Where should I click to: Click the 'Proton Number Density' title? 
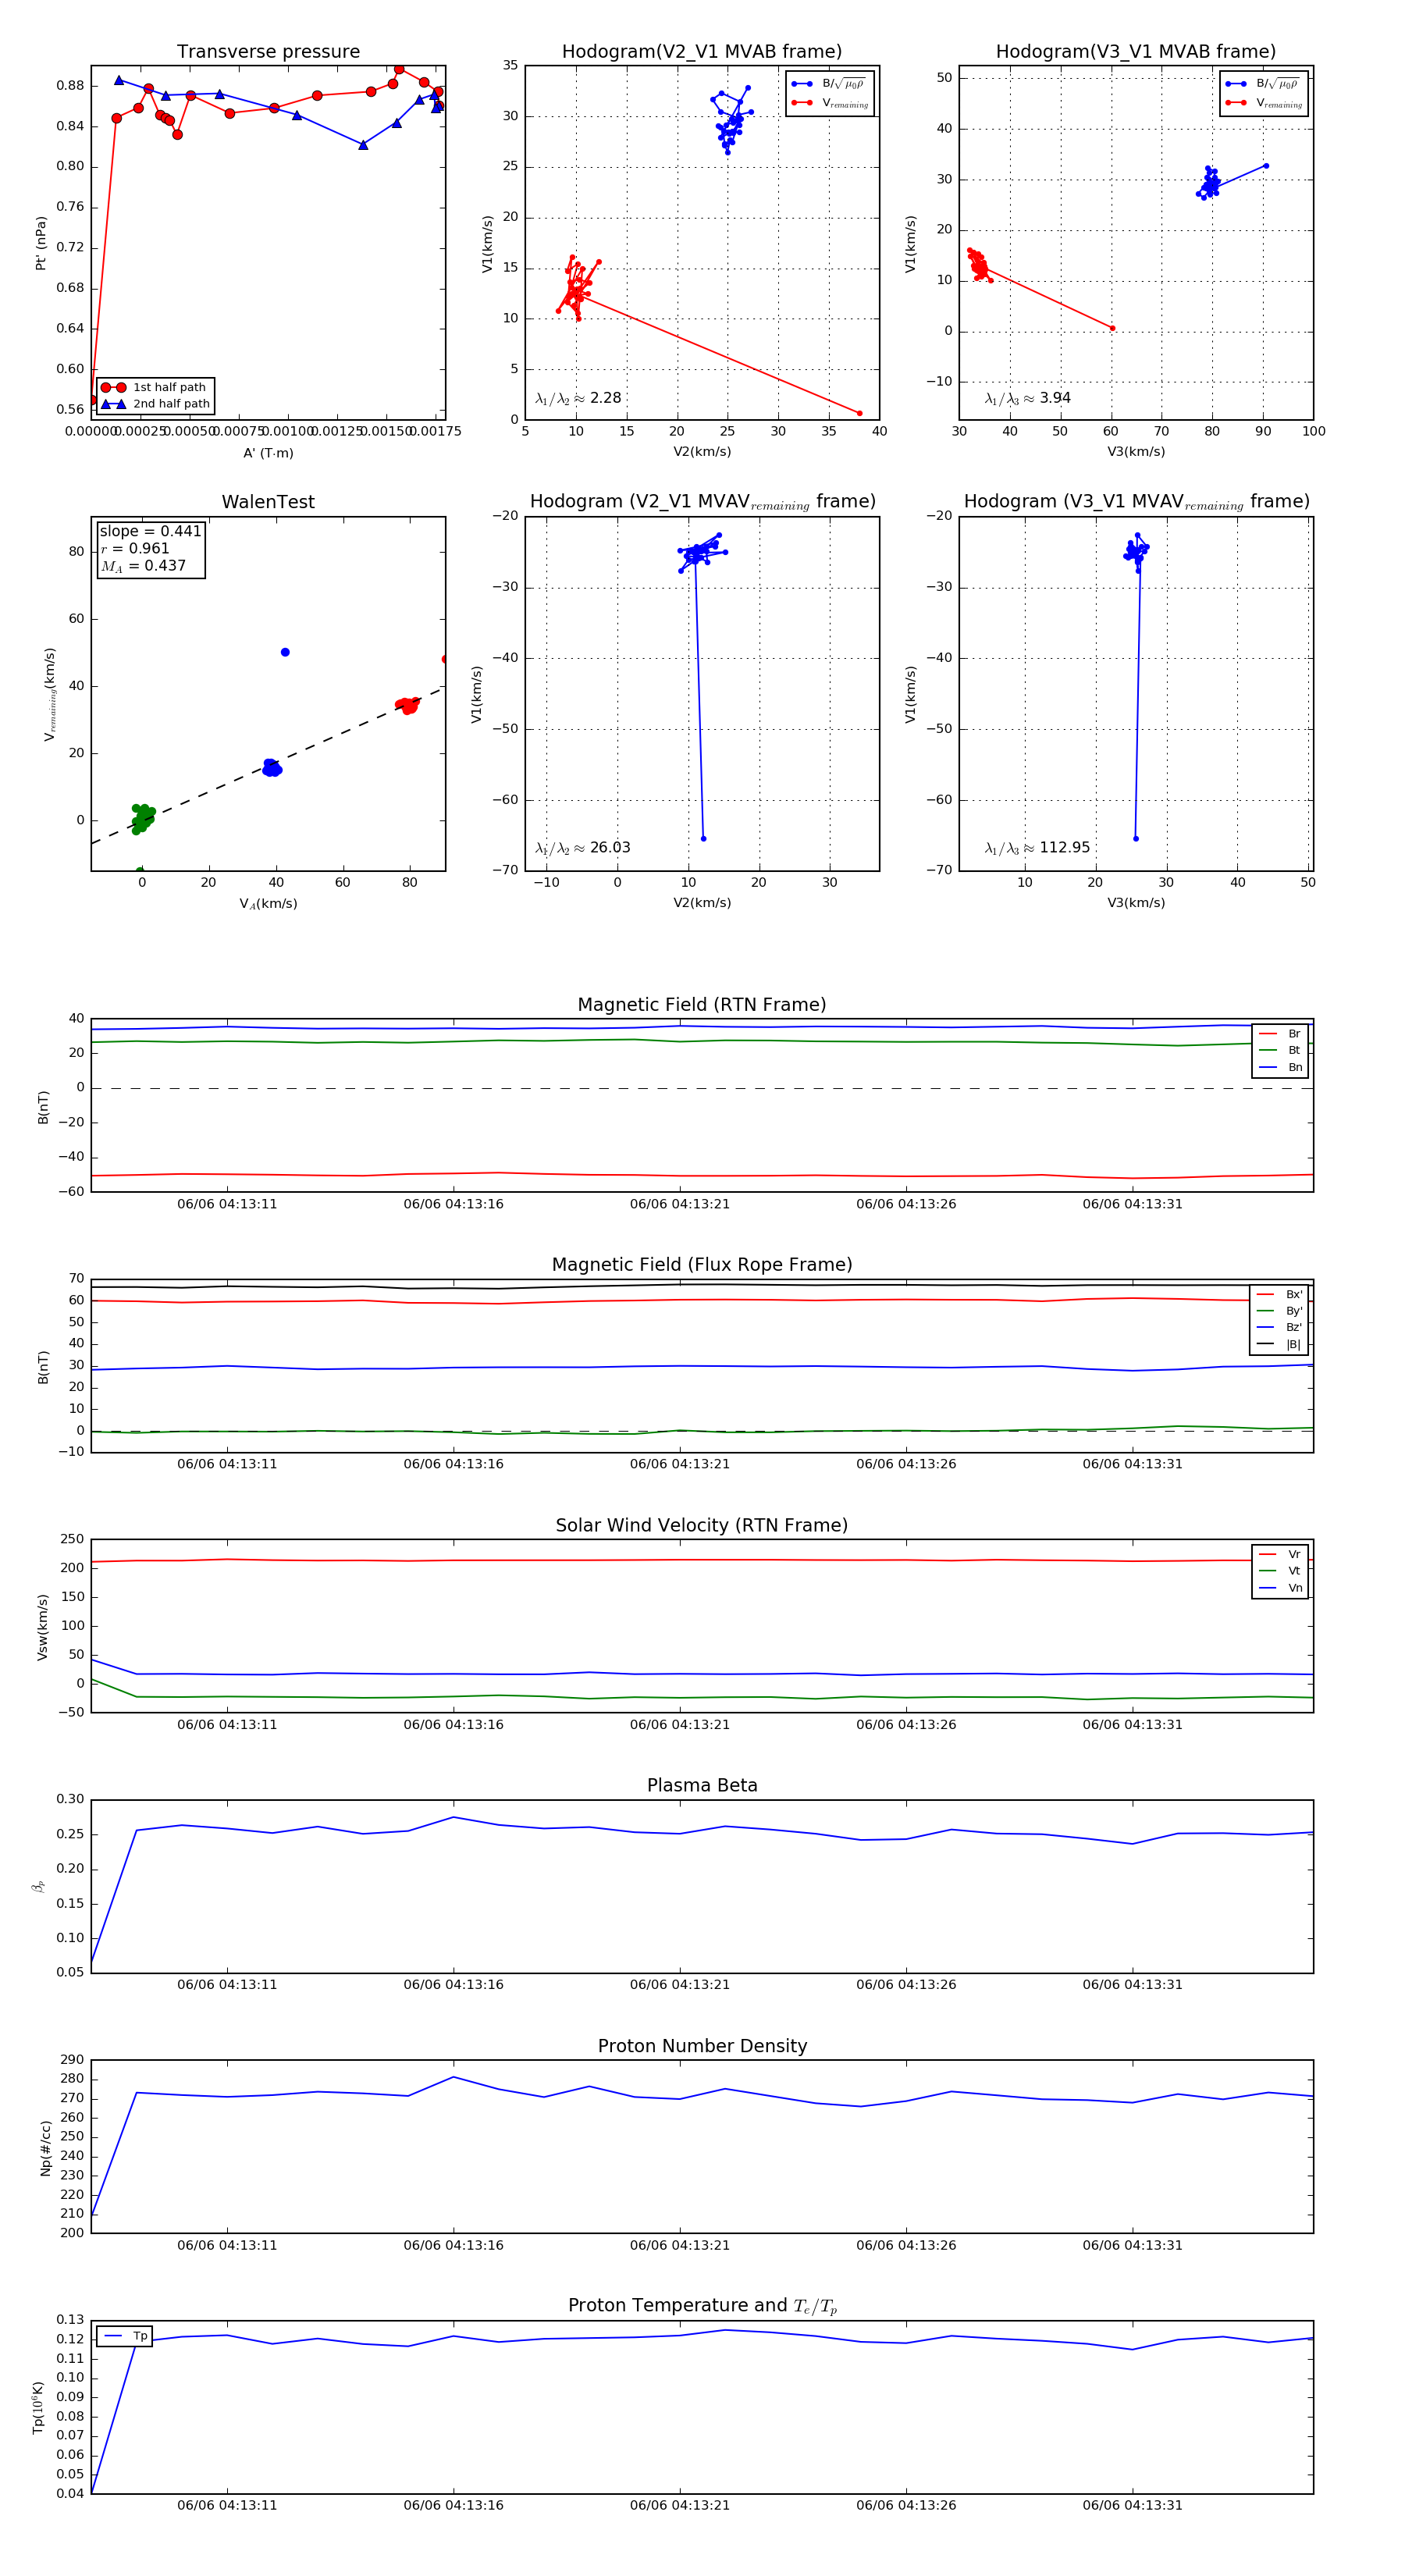pos(702,2046)
